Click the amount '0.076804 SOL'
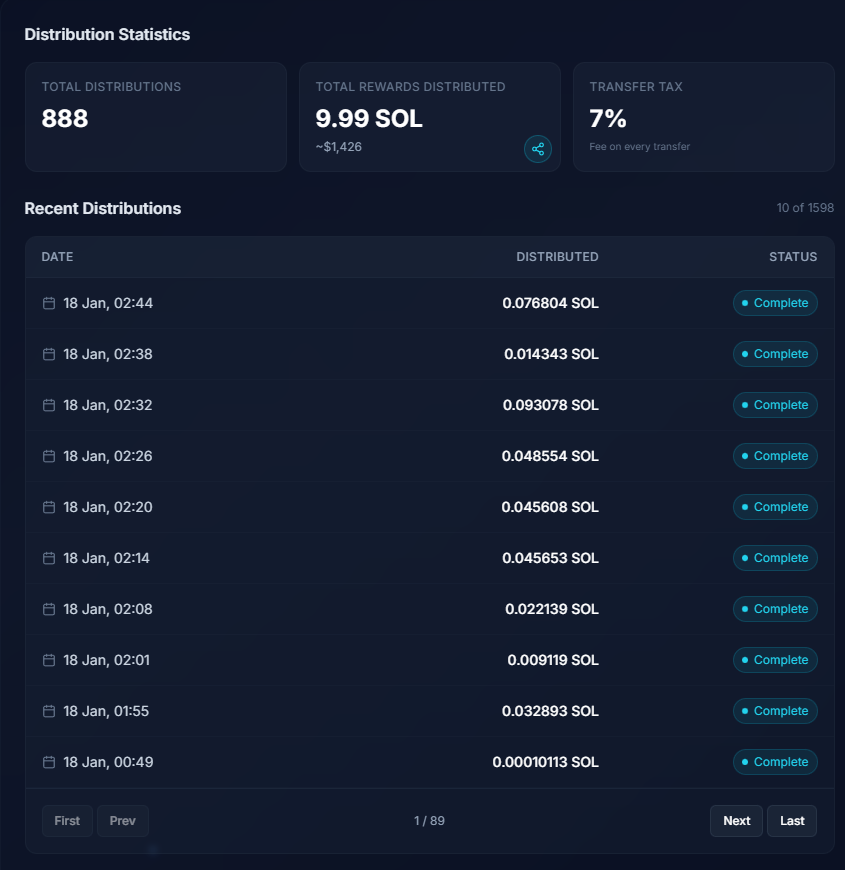 [x=550, y=303]
